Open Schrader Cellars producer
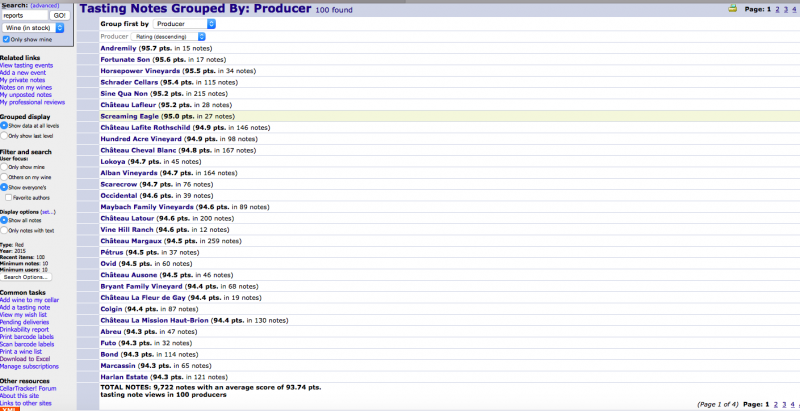Viewport: 800px width, 411px height. point(130,82)
